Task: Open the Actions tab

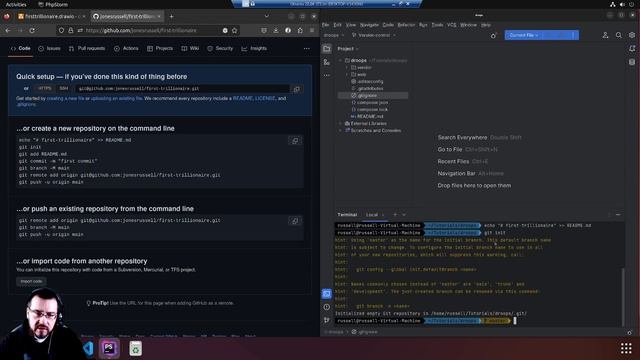Action: point(126,49)
